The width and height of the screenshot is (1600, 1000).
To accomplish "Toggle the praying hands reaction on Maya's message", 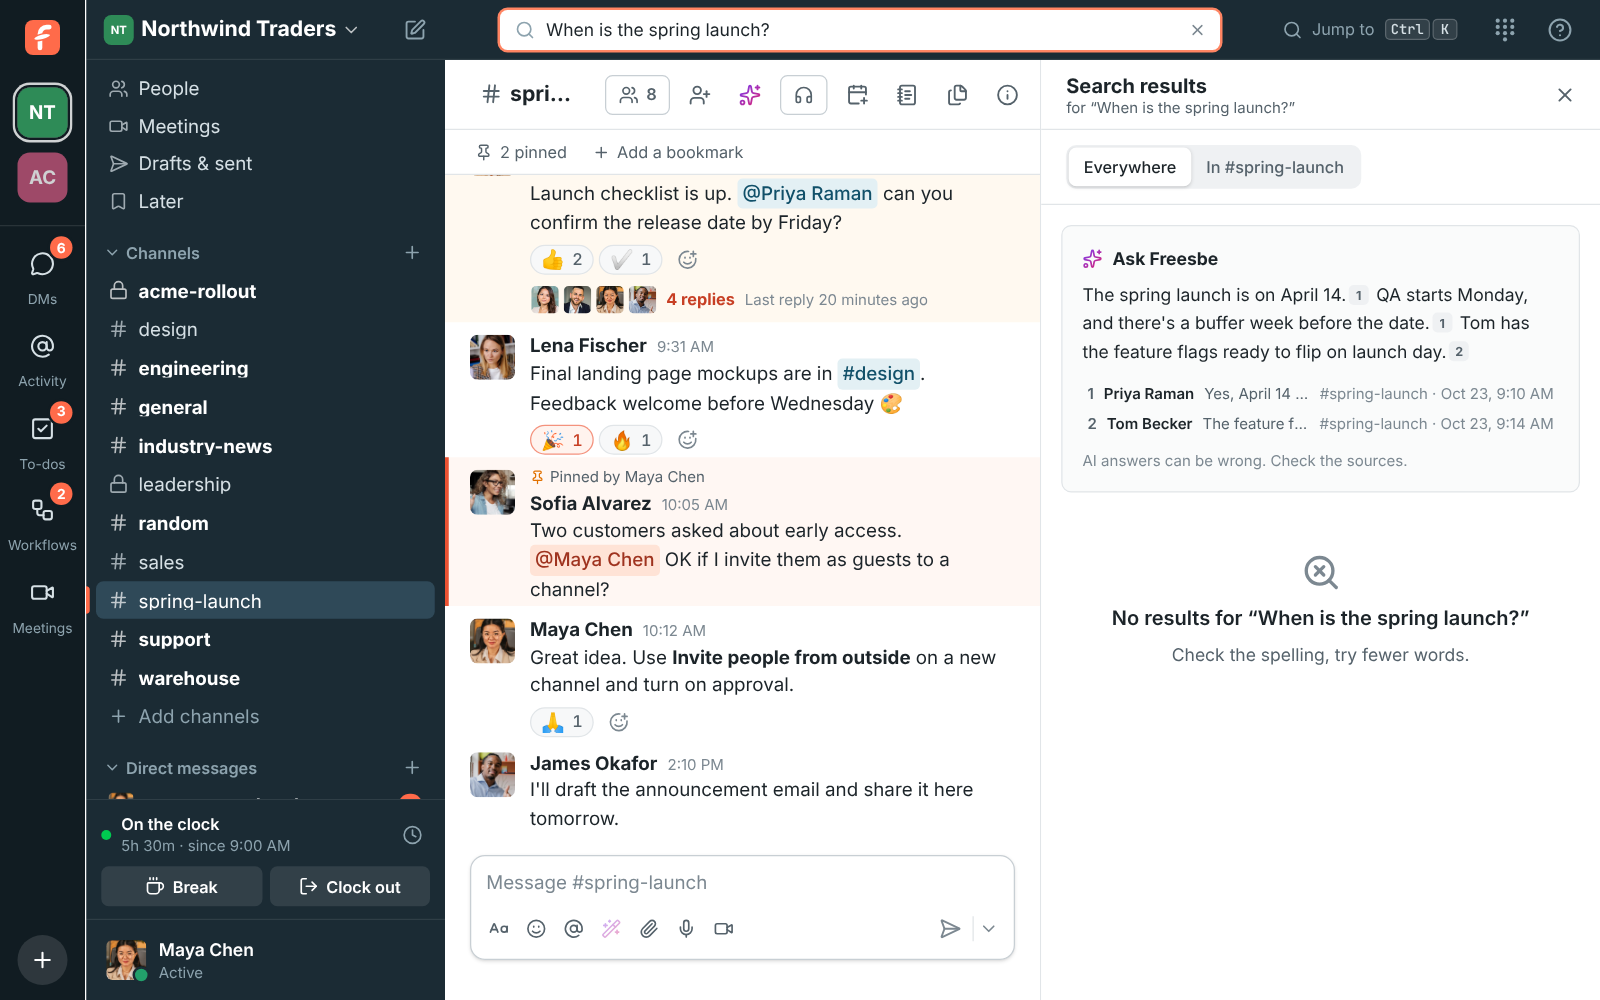I will (562, 722).
